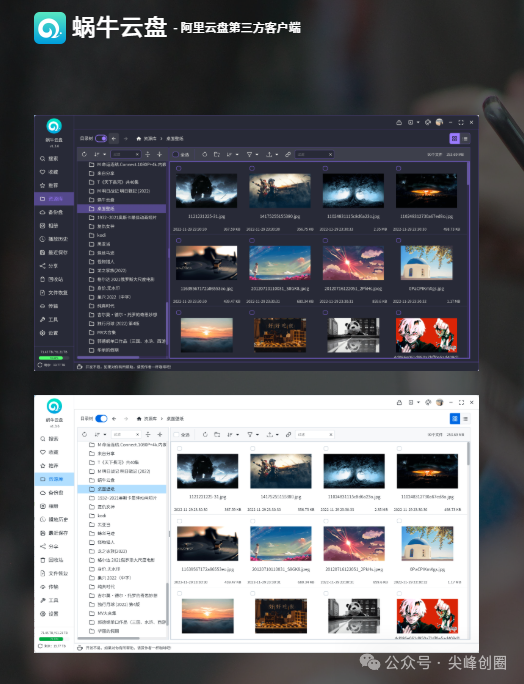524x684 pixels.
Task: Tick checkbox above turntable image in dark window
Action: click(x=178, y=240)
